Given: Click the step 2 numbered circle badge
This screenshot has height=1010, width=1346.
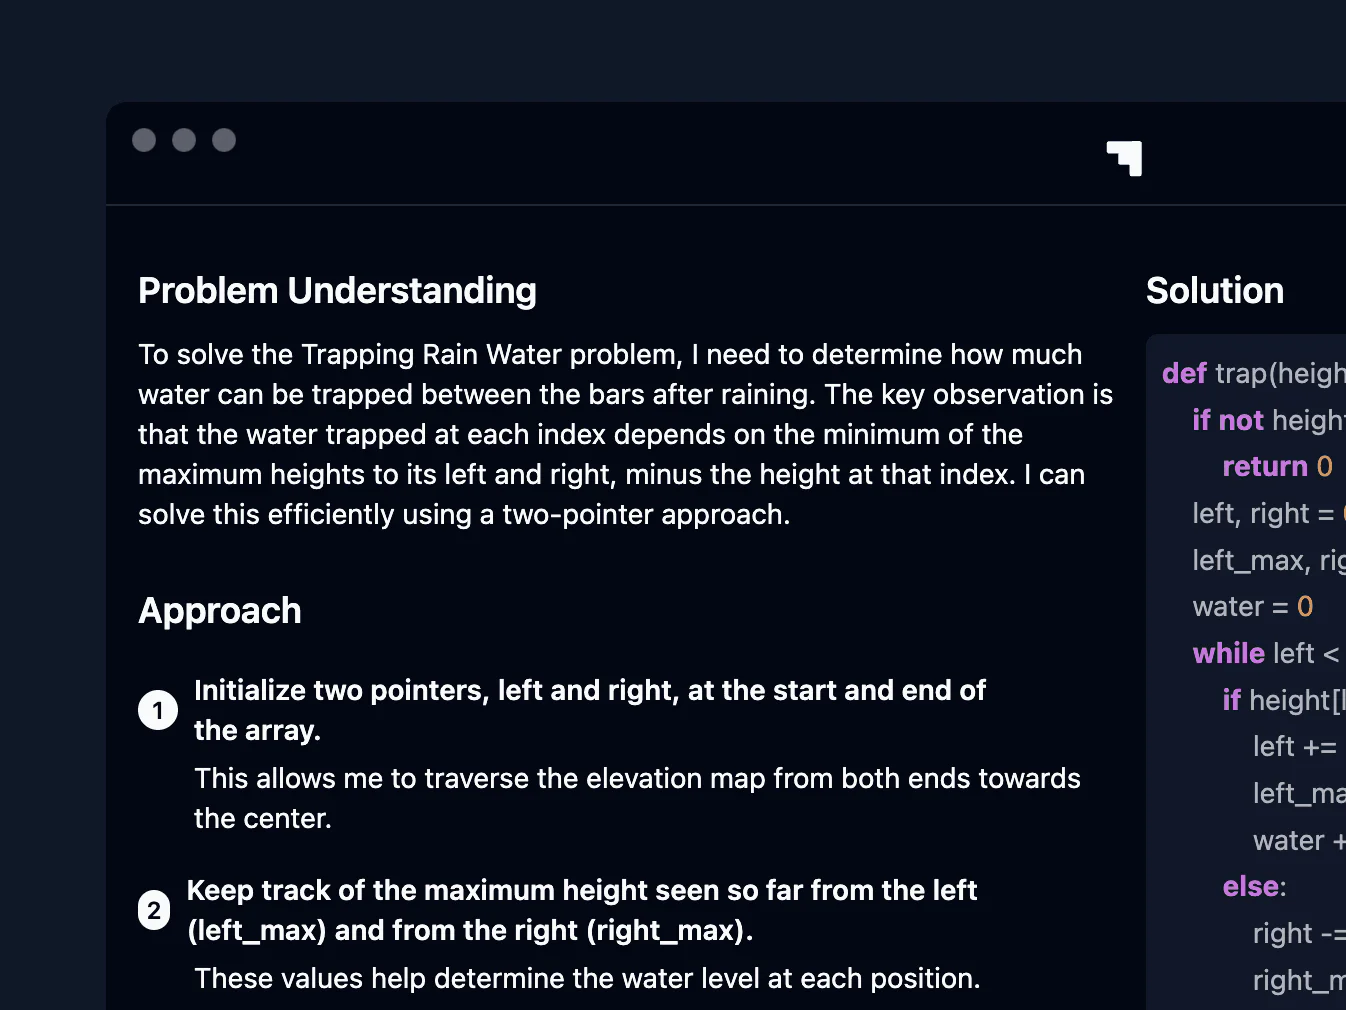Looking at the screenshot, I should 153,910.
